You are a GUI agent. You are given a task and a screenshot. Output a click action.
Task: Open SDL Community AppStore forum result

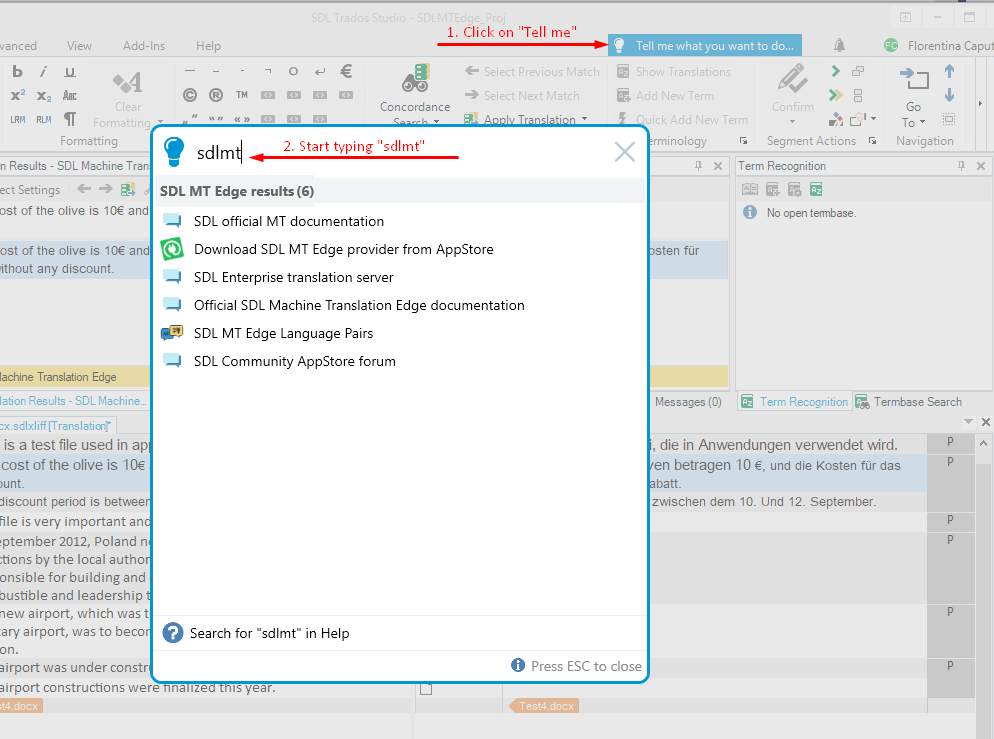(x=295, y=361)
